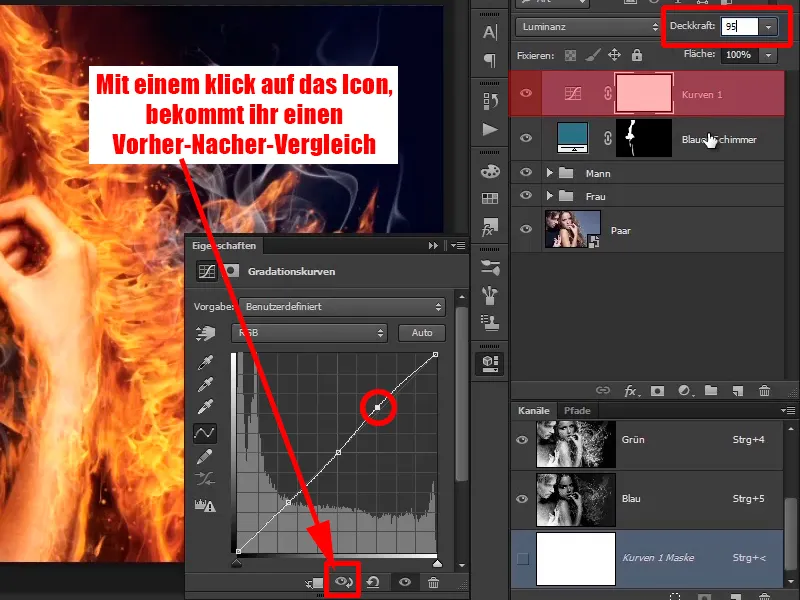Screen dimensions: 800x600
Task: Select the Kurven 1 layer mask thumbnail
Action: click(x=643, y=93)
